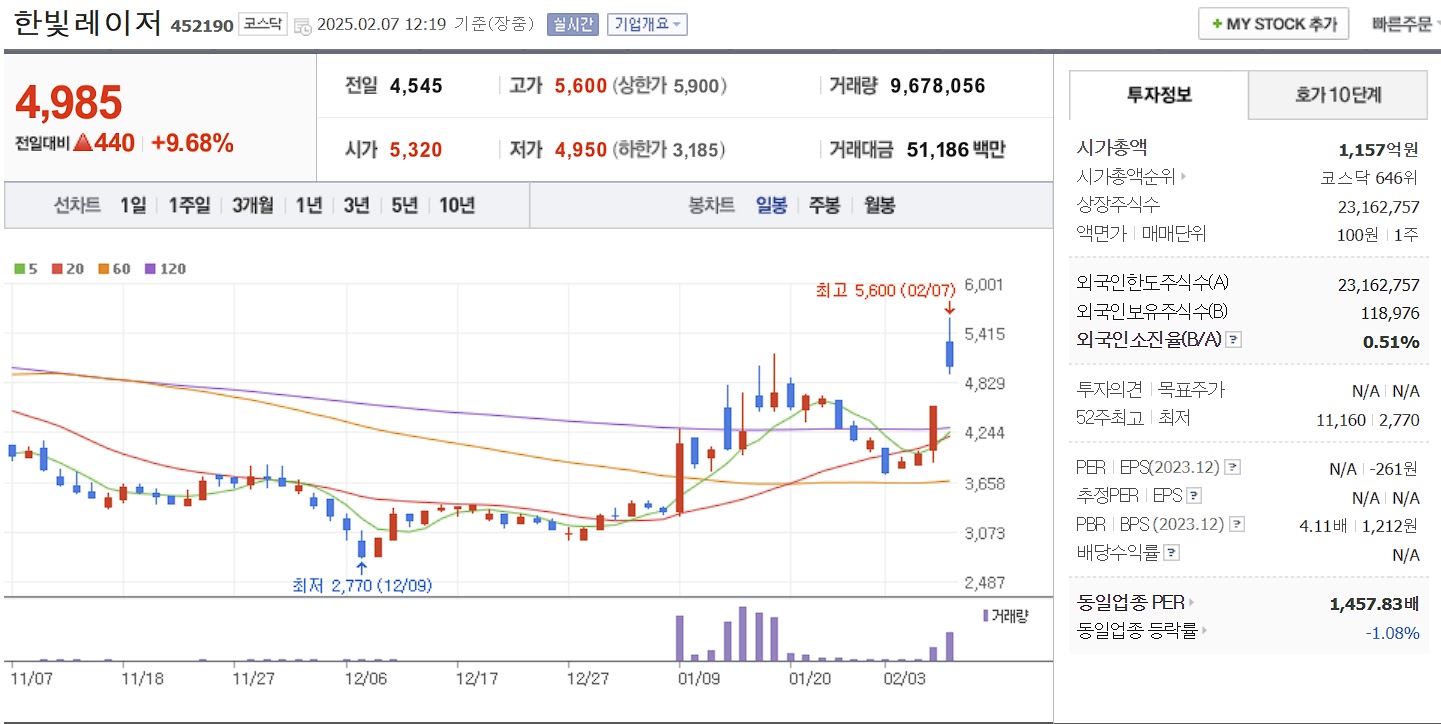Click the 52주최고 최저 value 11,160 | 2,770
1441x724 pixels.
tap(1368, 420)
